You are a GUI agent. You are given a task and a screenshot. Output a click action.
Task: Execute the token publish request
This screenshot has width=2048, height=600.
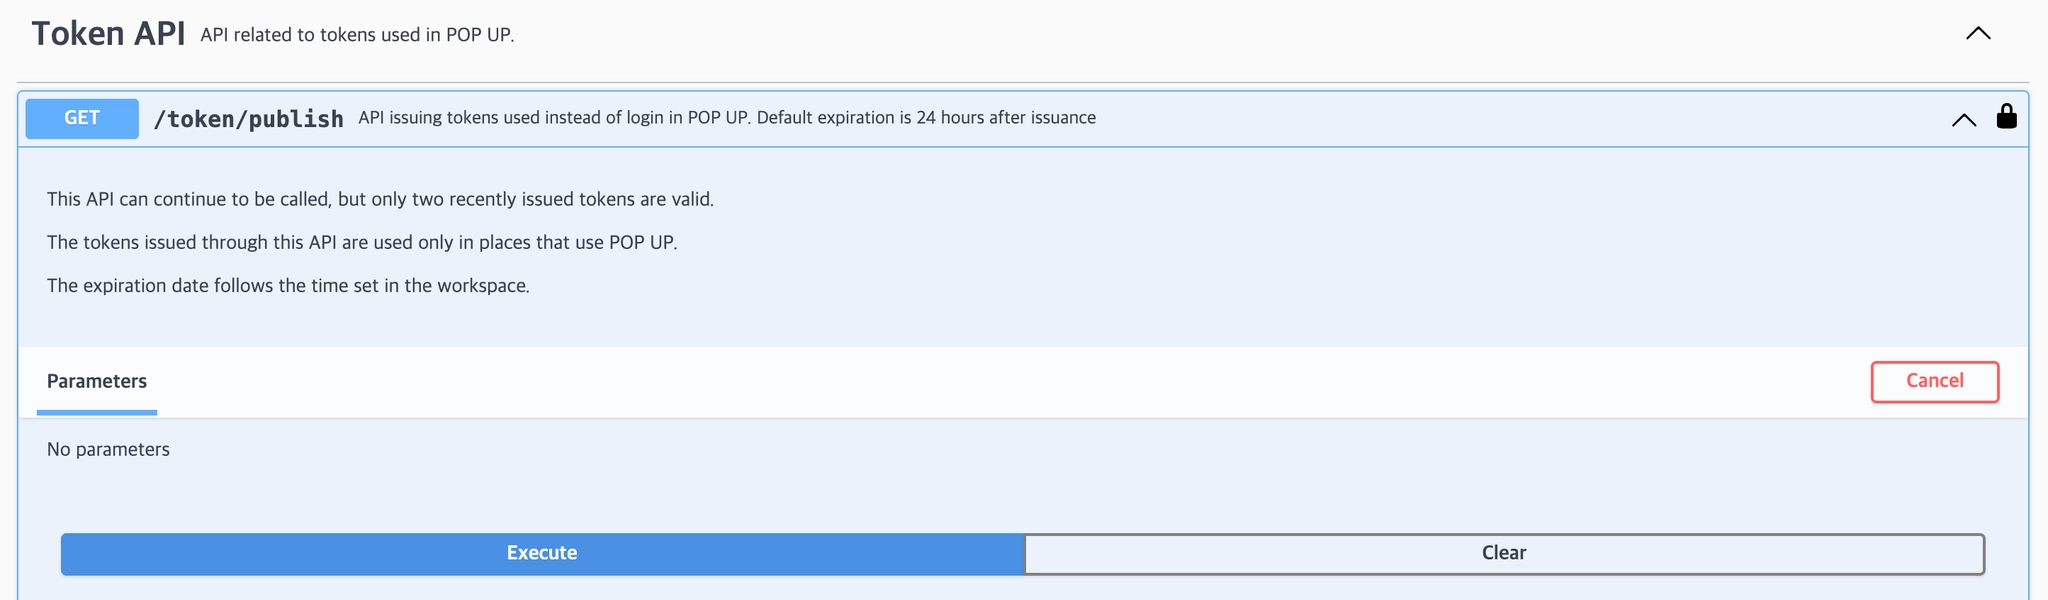[x=542, y=553]
